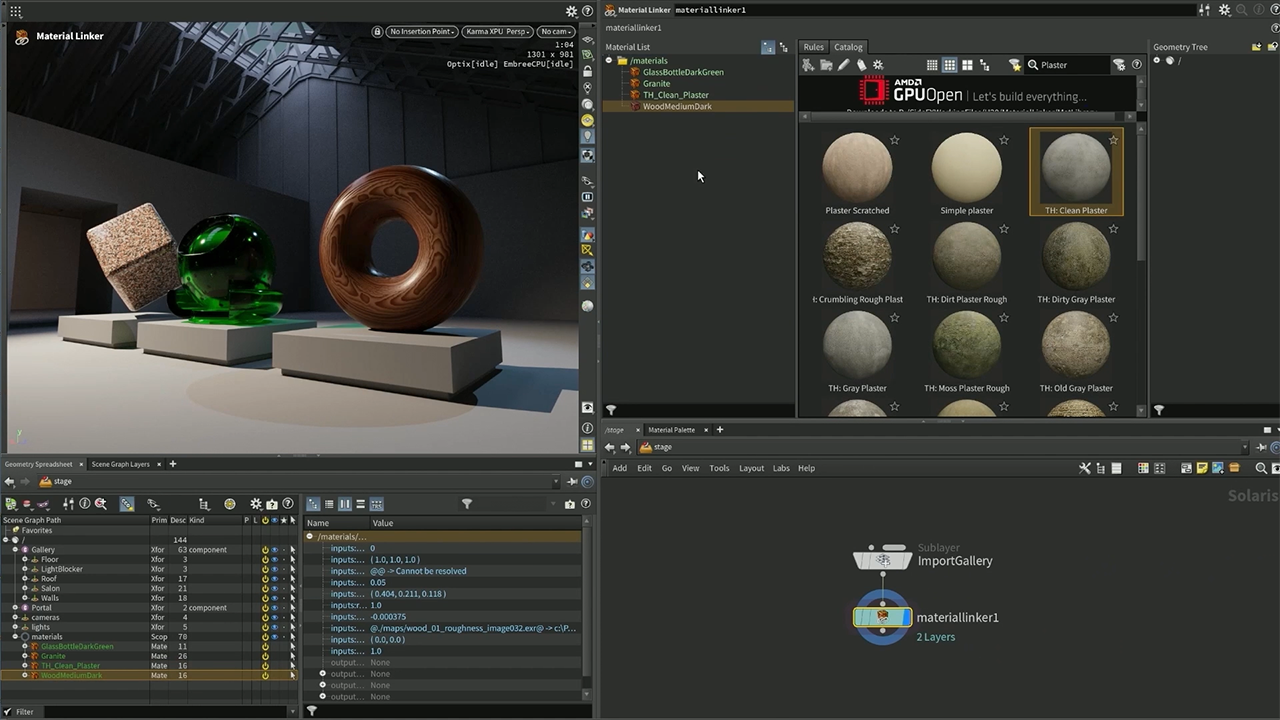Switch to the Rules tab
Image resolution: width=1280 pixels, height=720 pixels.
point(814,47)
